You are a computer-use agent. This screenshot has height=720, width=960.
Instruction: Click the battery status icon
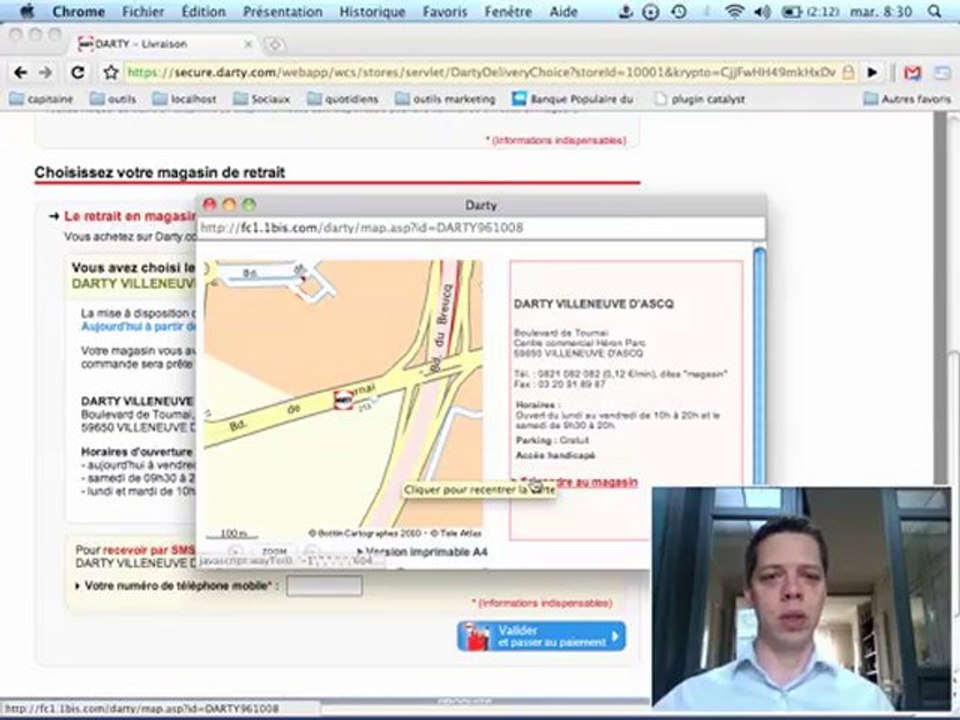point(792,11)
